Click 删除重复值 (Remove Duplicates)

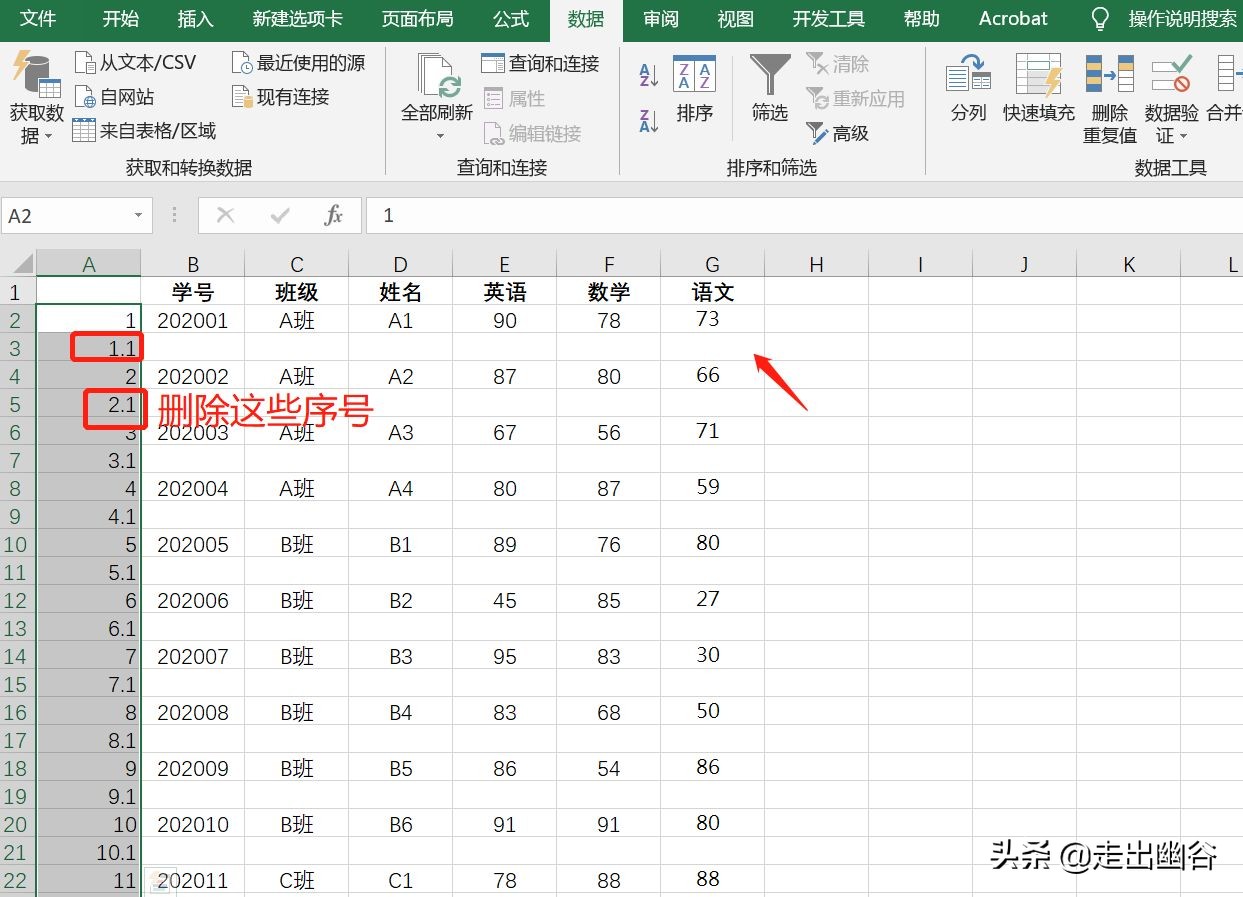(1110, 99)
